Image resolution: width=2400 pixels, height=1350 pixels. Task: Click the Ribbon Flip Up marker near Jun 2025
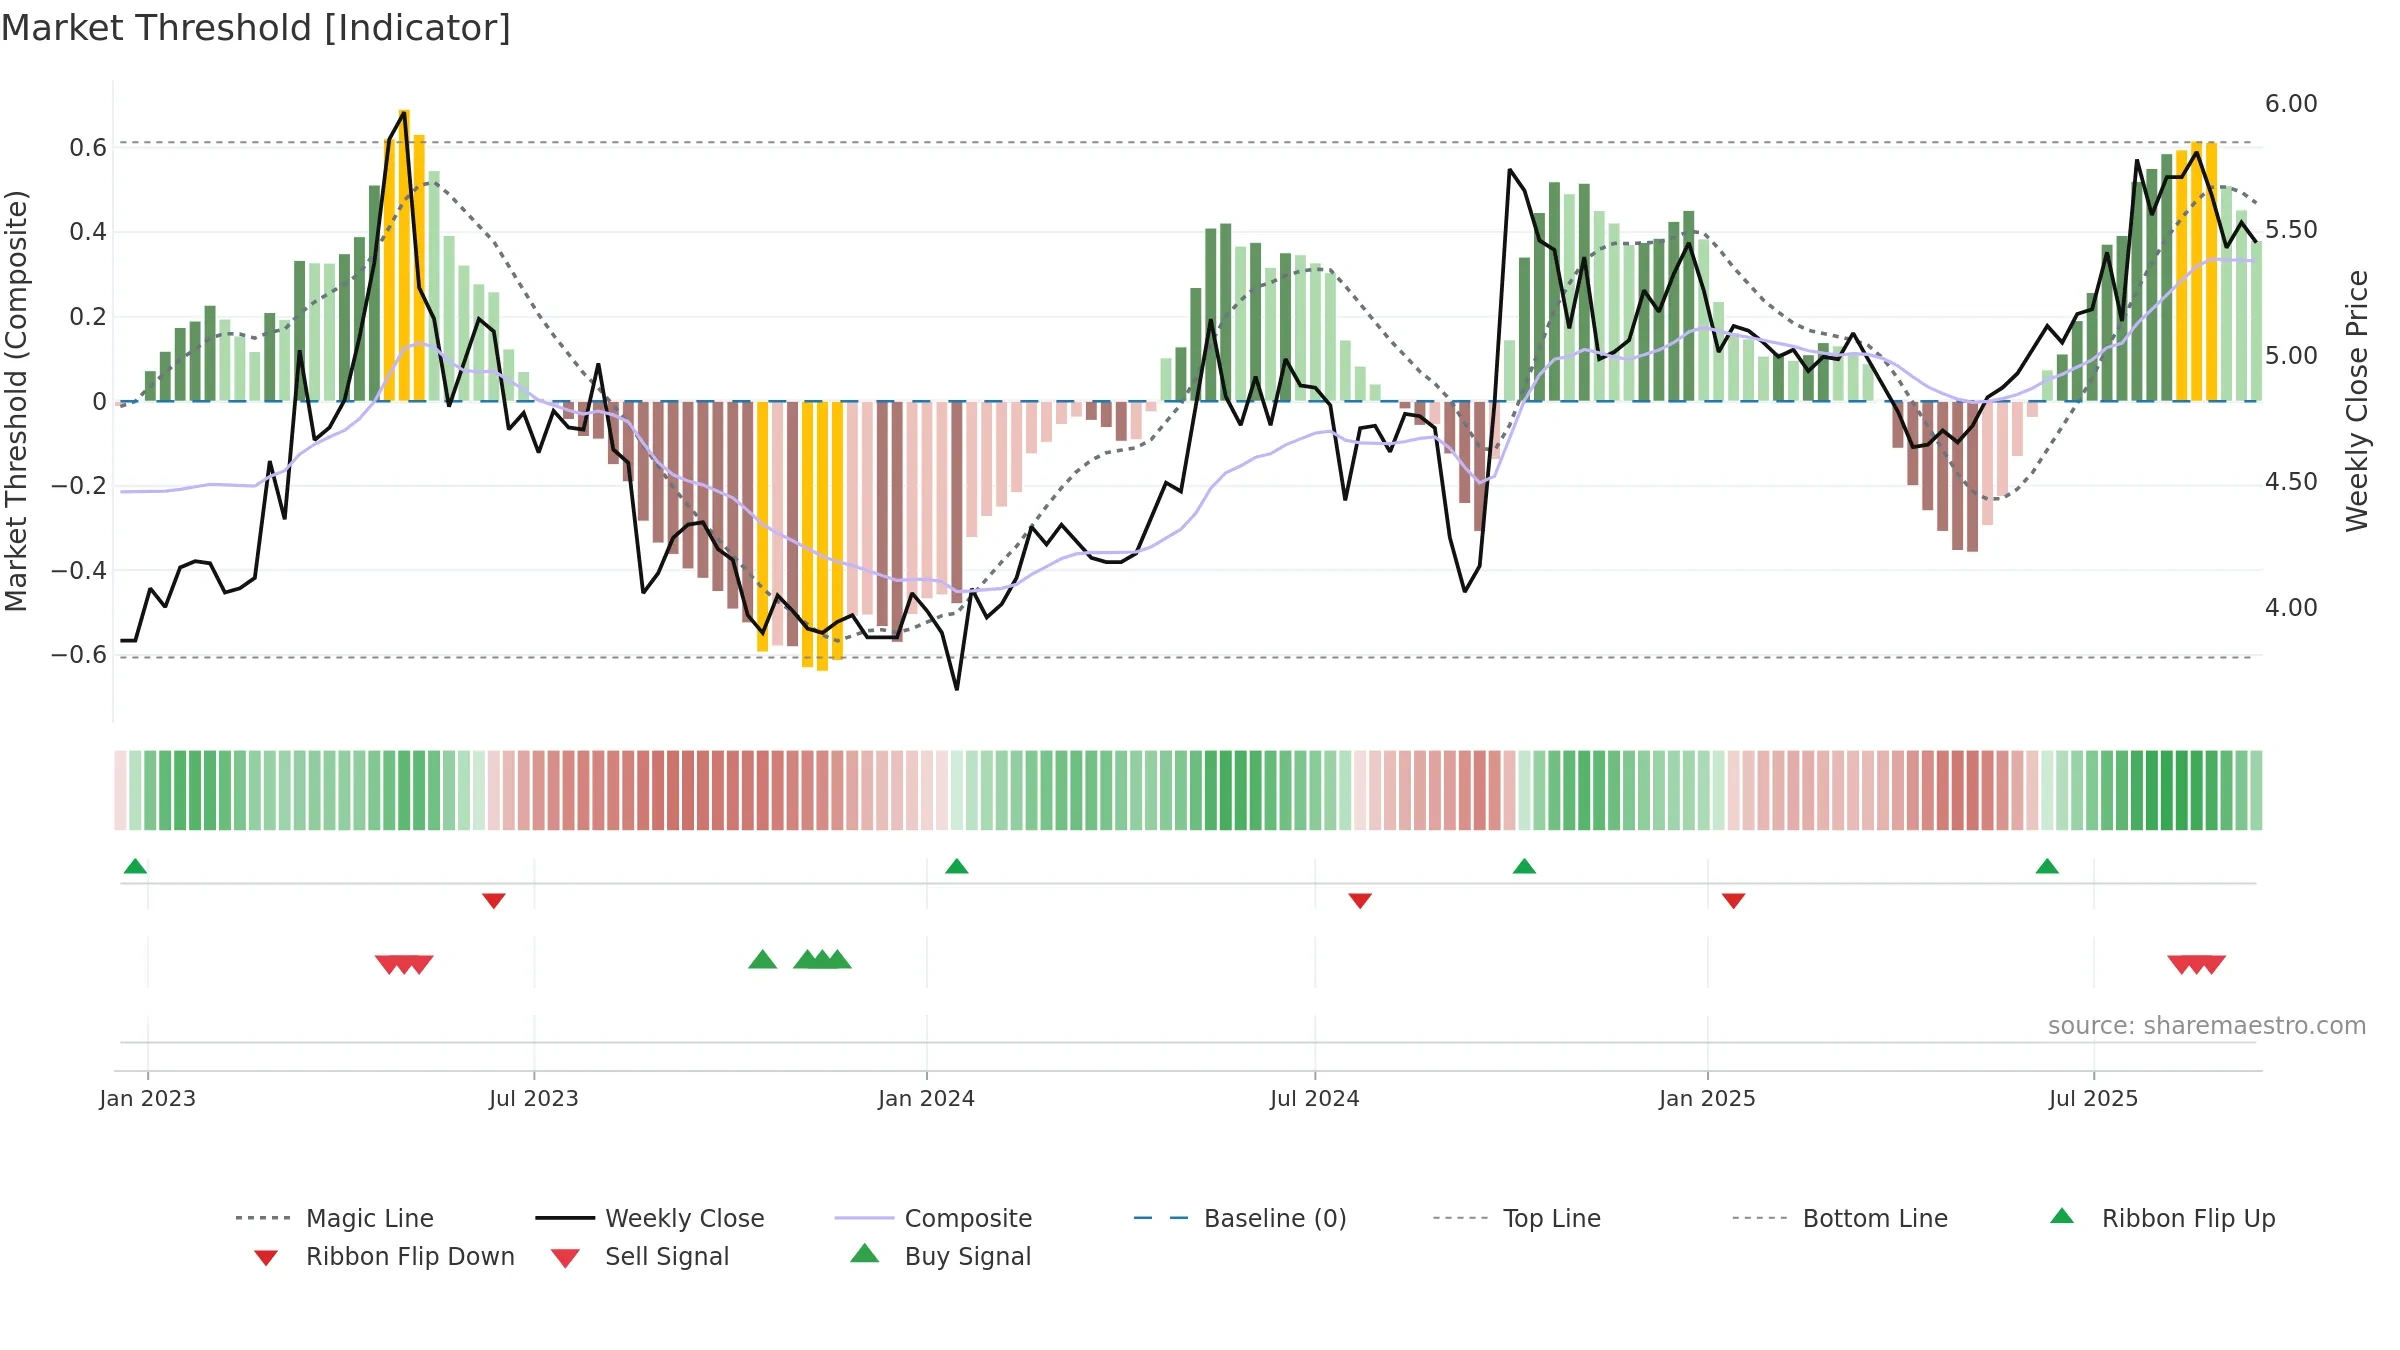point(2047,866)
